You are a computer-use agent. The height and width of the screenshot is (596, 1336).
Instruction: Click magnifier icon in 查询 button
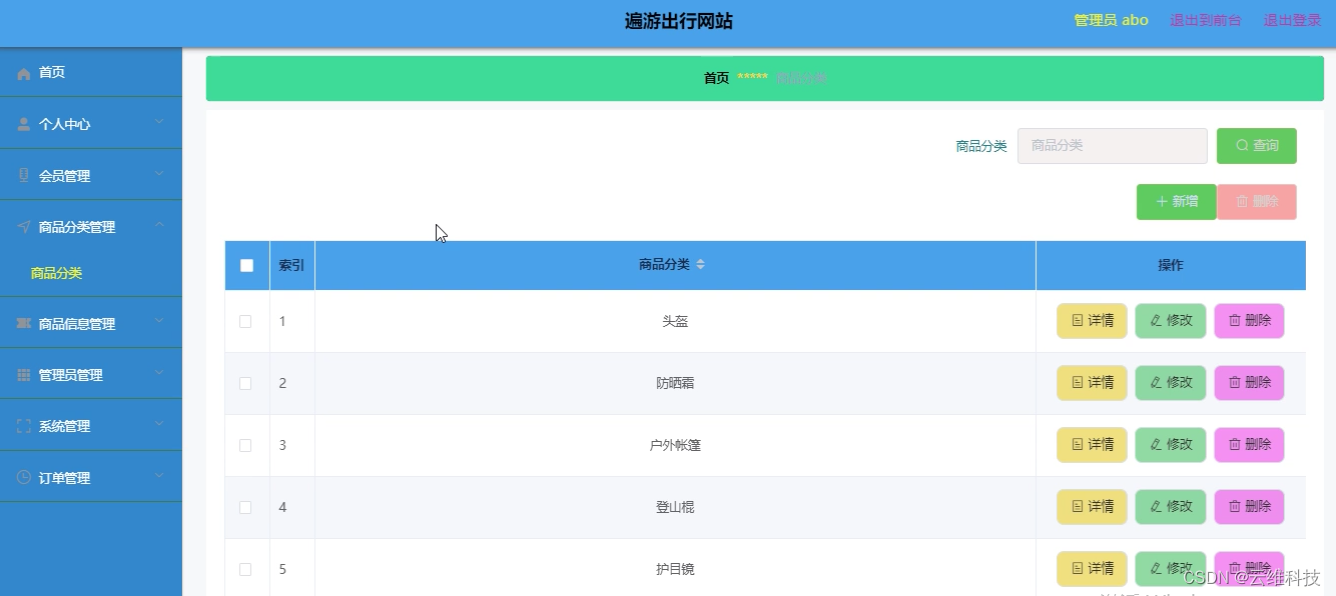1242,146
